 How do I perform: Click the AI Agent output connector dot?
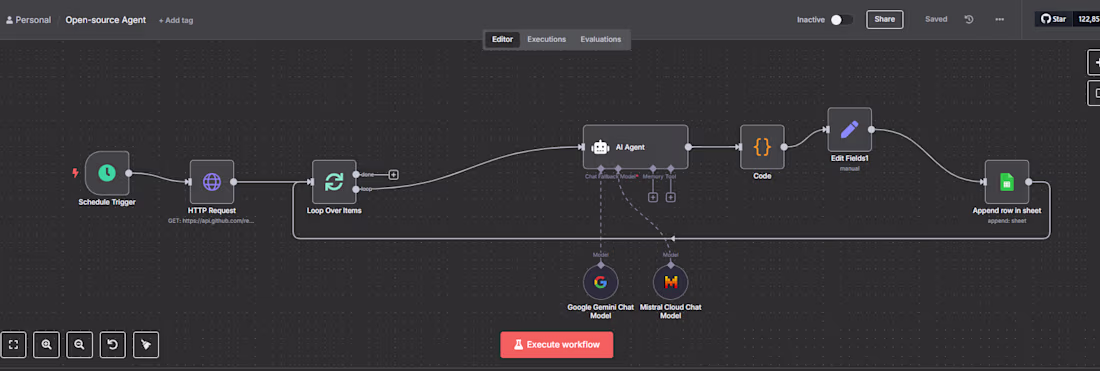[x=688, y=147]
